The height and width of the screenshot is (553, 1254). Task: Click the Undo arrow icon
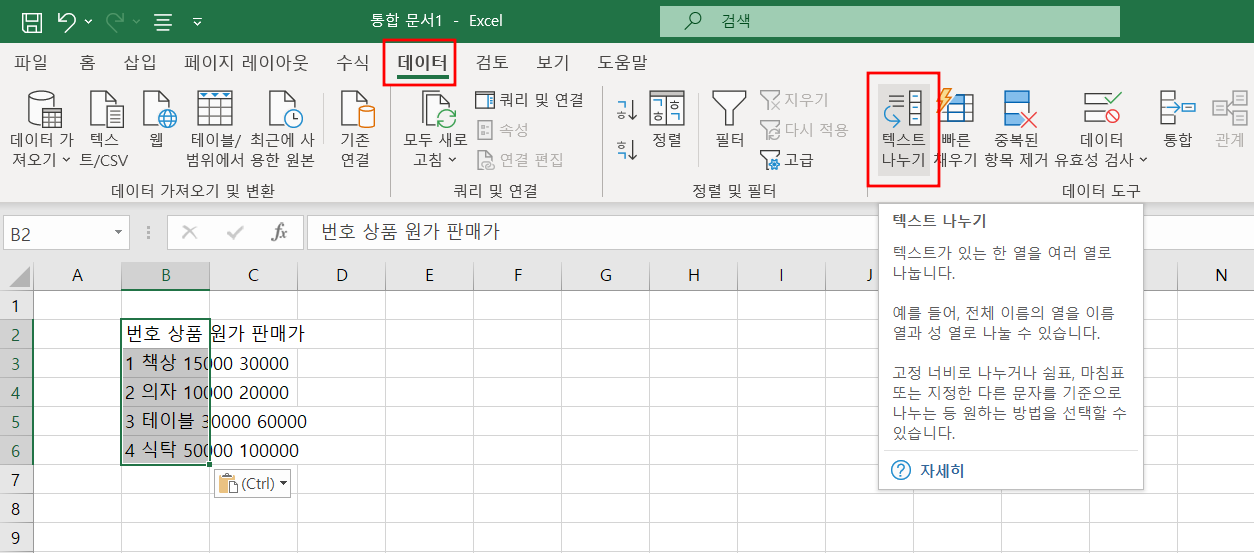click(x=67, y=20)
